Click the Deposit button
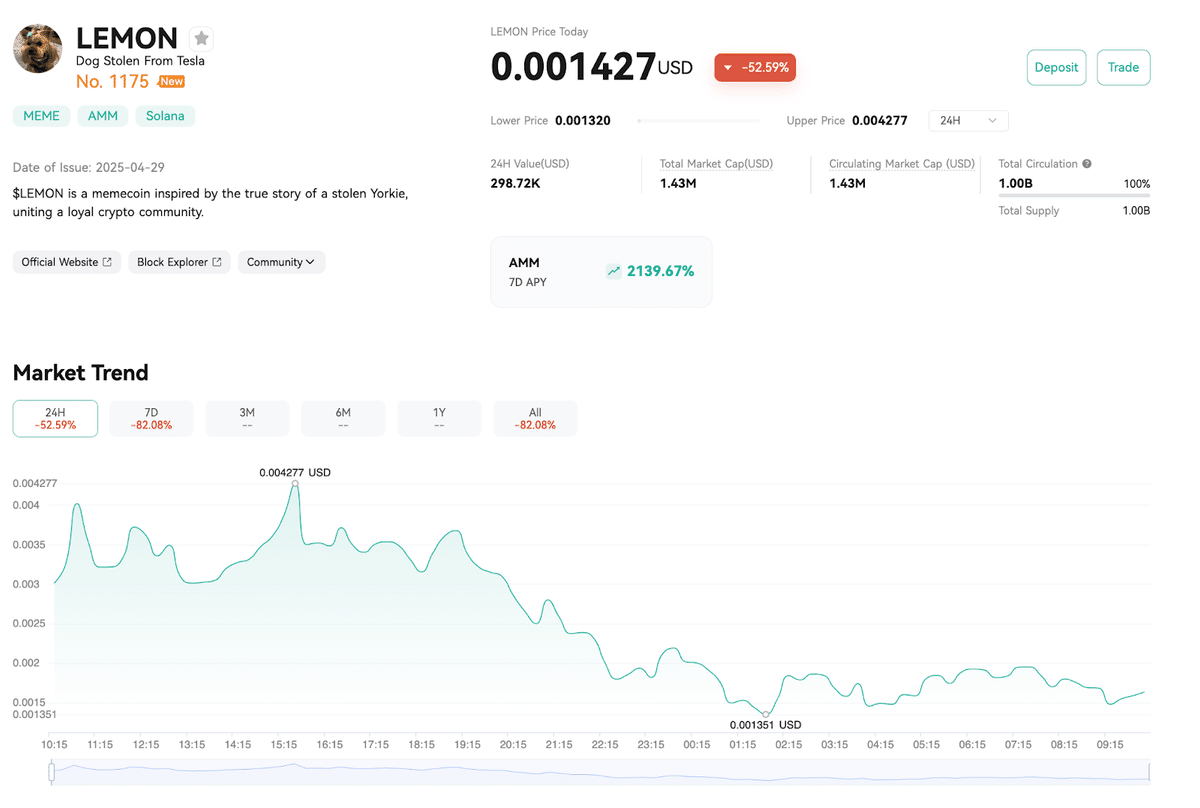The width and height of the screenshot is (1200, 808). (x=1056, y=67)
